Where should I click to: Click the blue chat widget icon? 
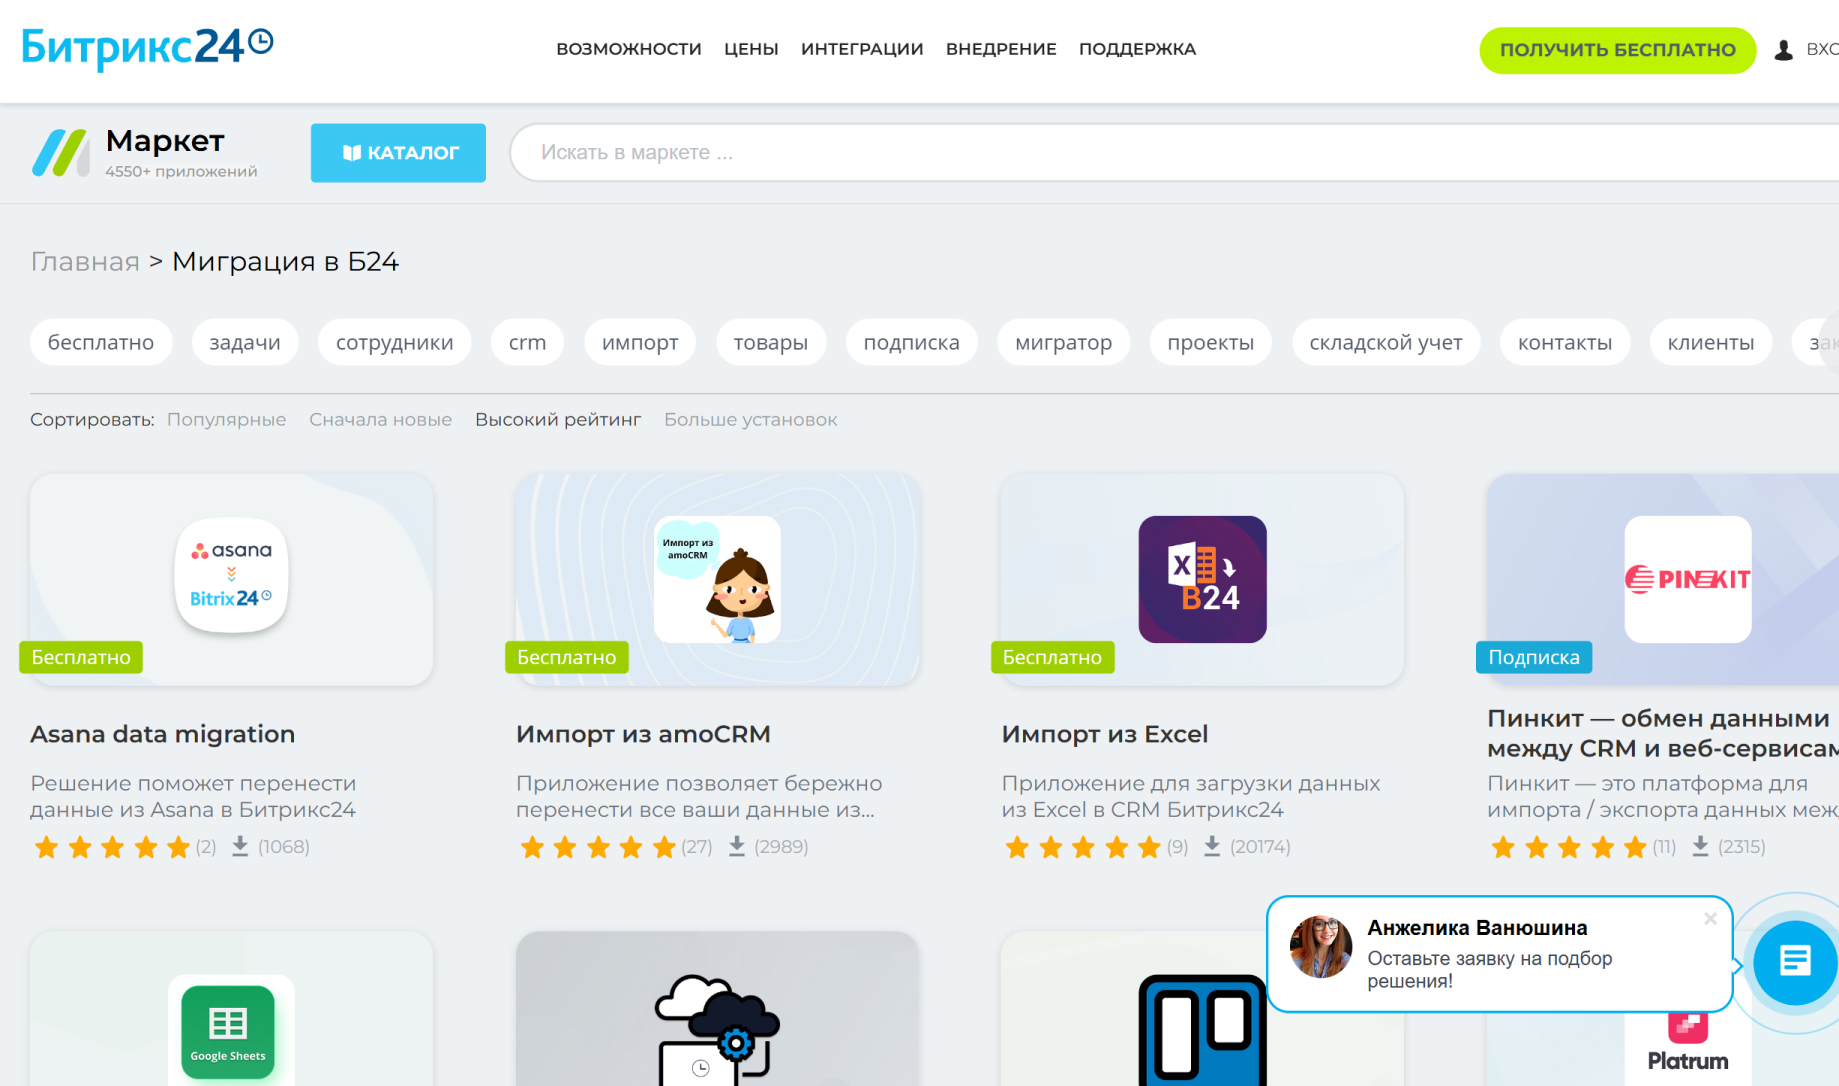(1795, 962)
